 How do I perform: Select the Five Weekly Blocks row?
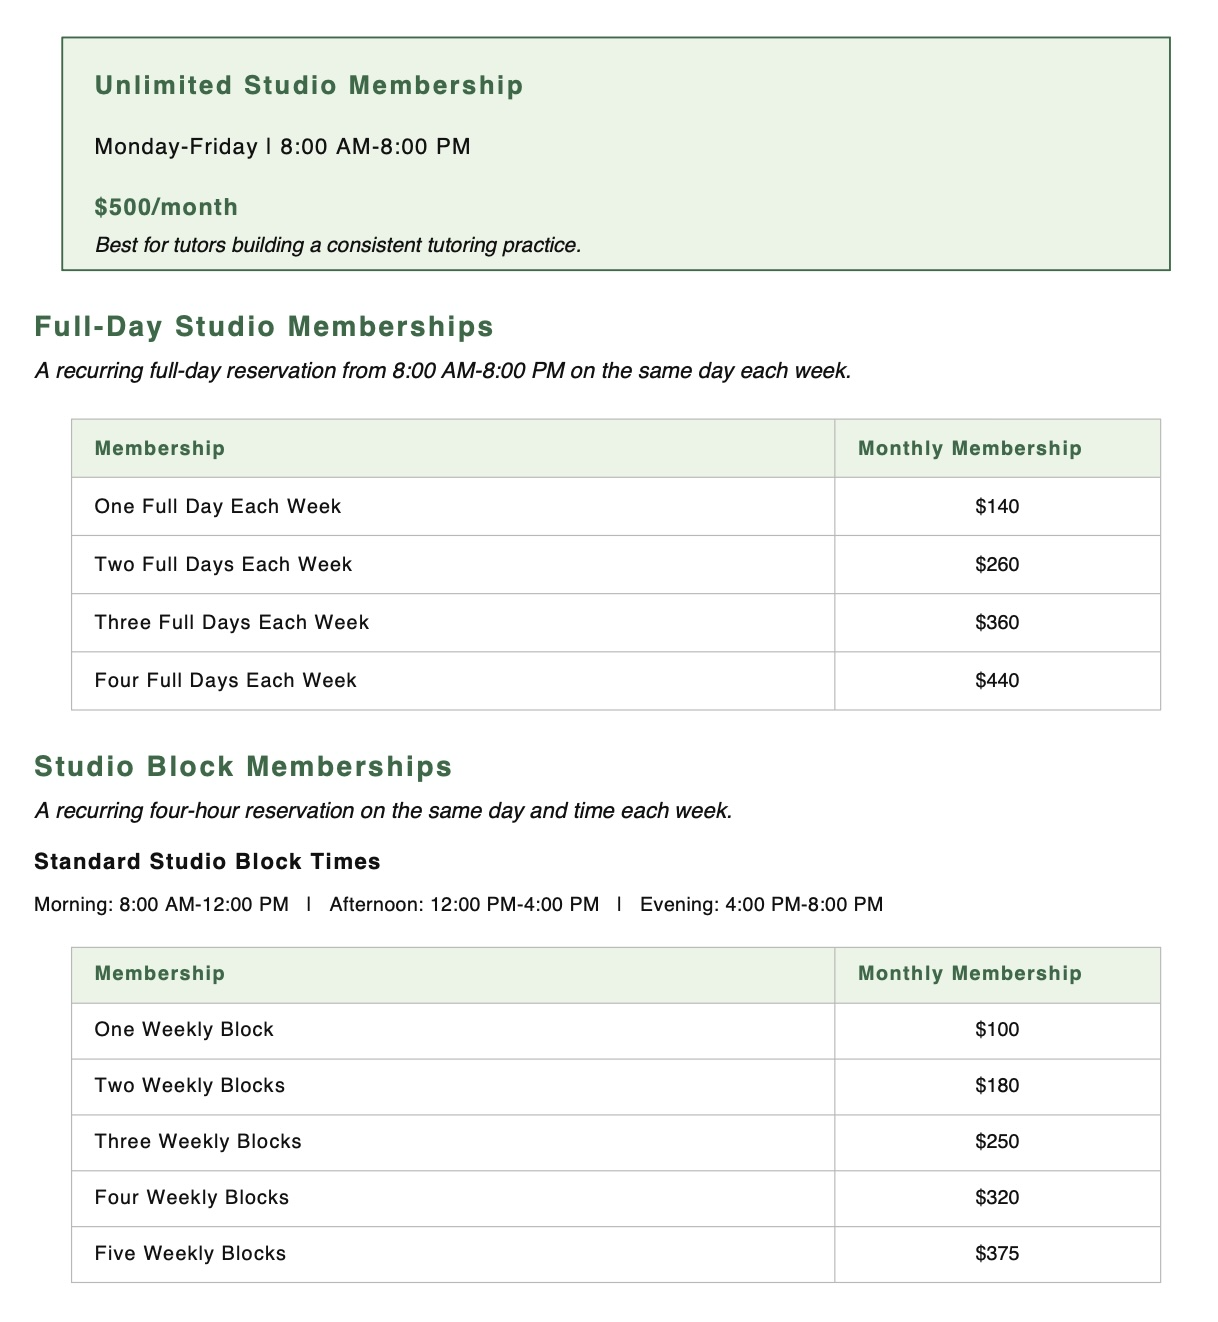(x=616, y=1254)
